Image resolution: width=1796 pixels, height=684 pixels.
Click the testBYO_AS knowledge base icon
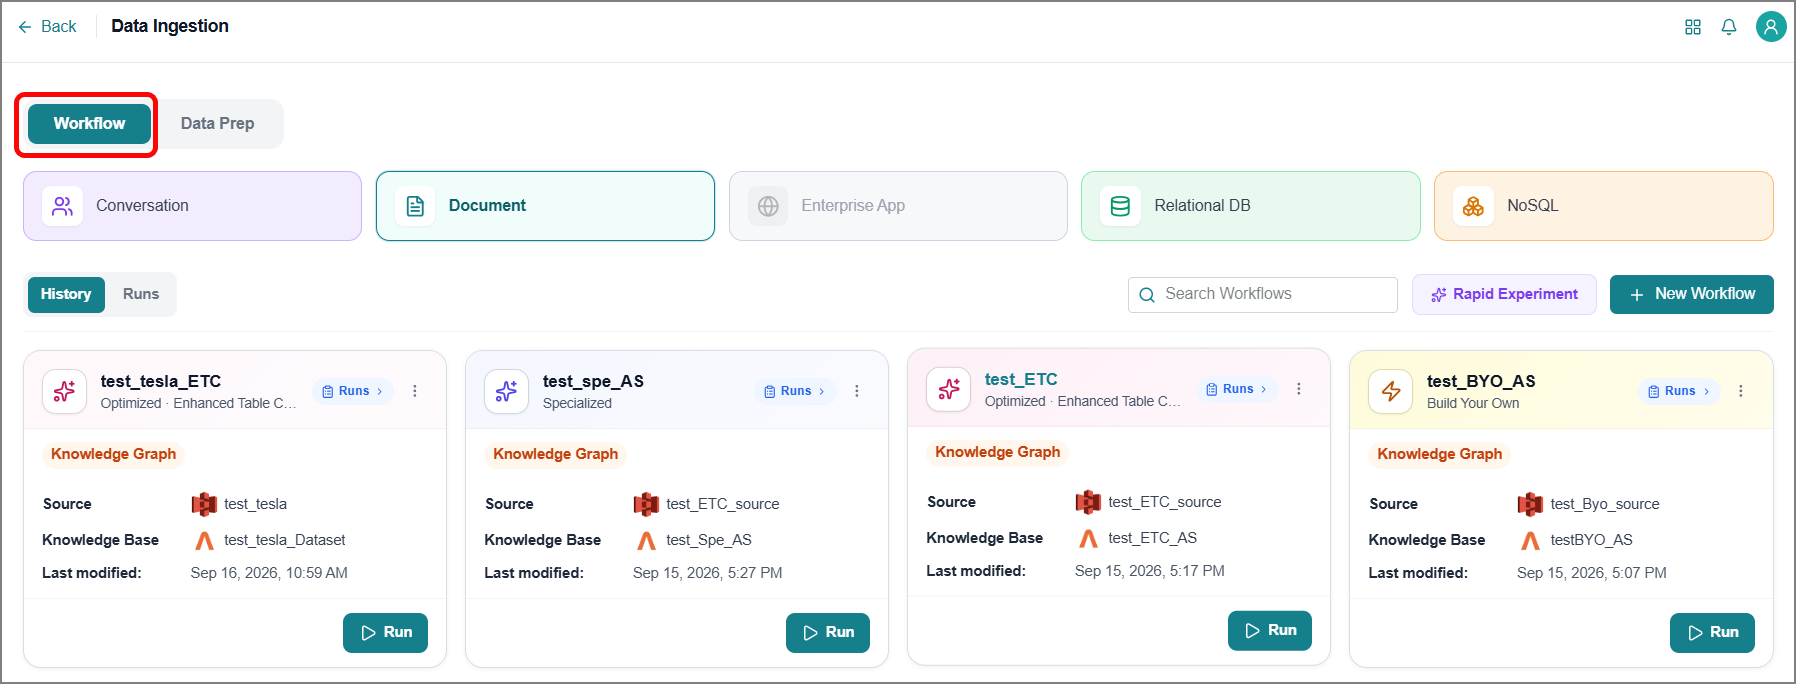pos(1530,541)
